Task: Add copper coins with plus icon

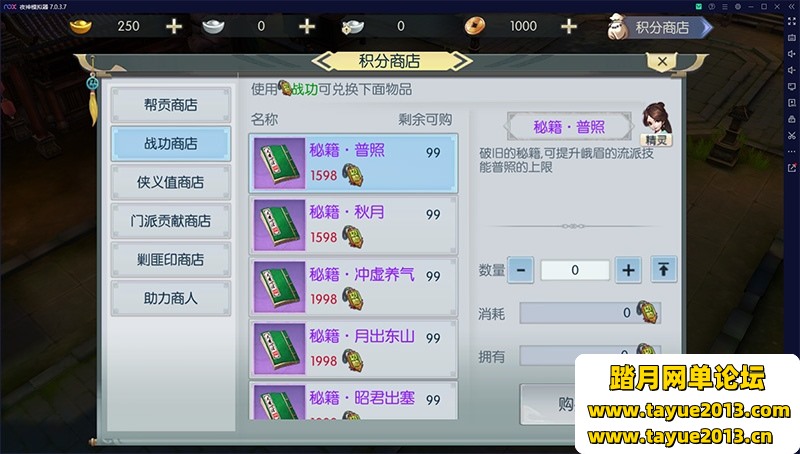Action: 569,26
